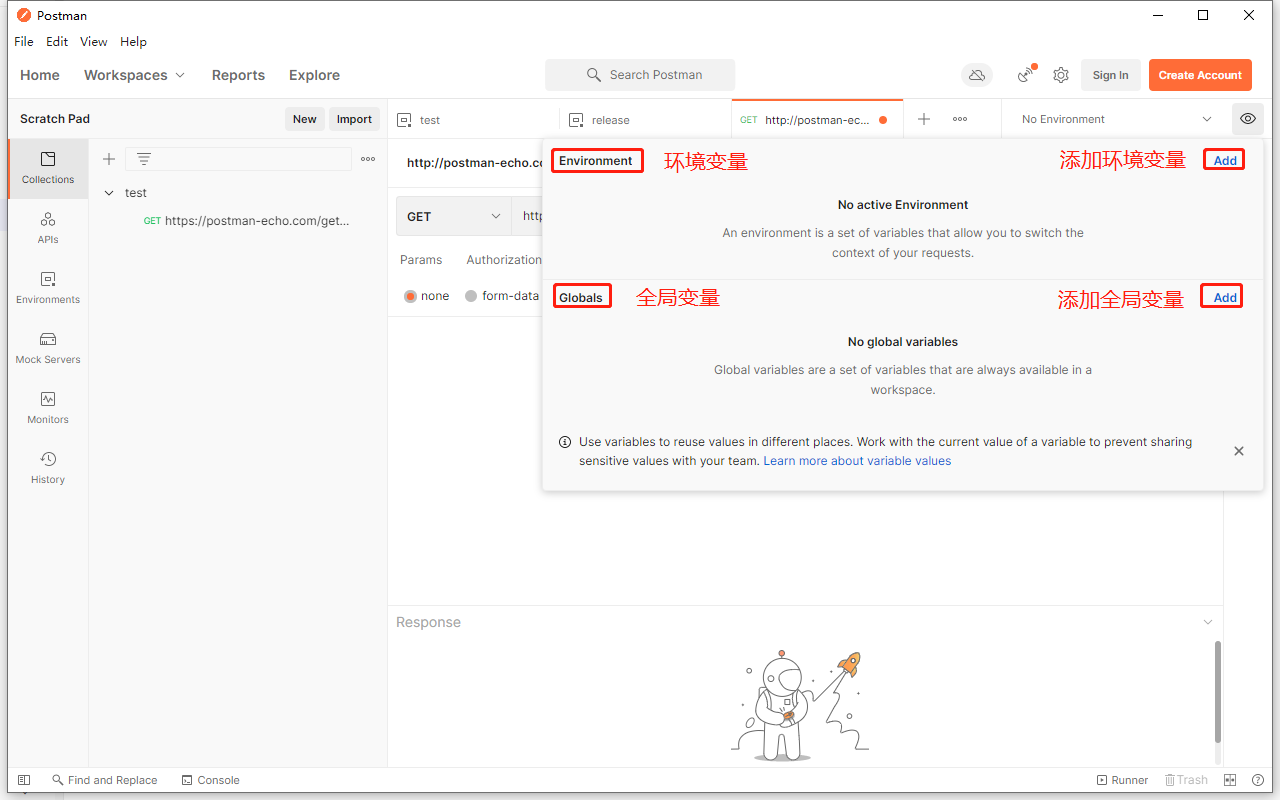Image resolution: width=1280 pixels, height=800 pixels.
Task: Open the collections more-options ellipsis
Action: pyautogui.click(x=368, y=159)
